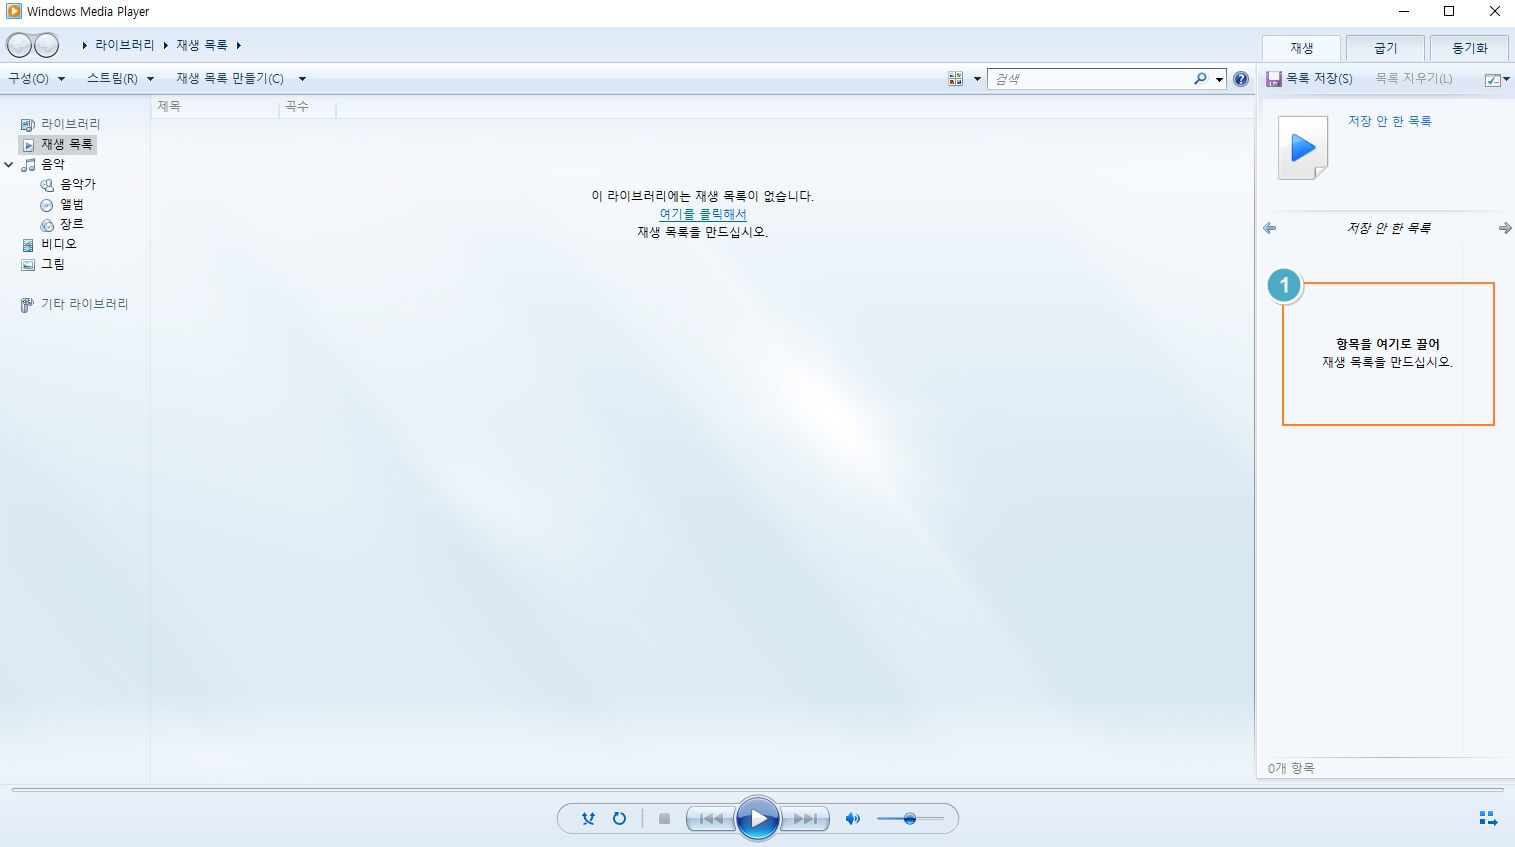Image resolution: width=1515 pixels, height=847 pixels.
Task: Click 라이브러리 in the breadcrumb path
Action: pyautogui.click(x=125, y=45)
